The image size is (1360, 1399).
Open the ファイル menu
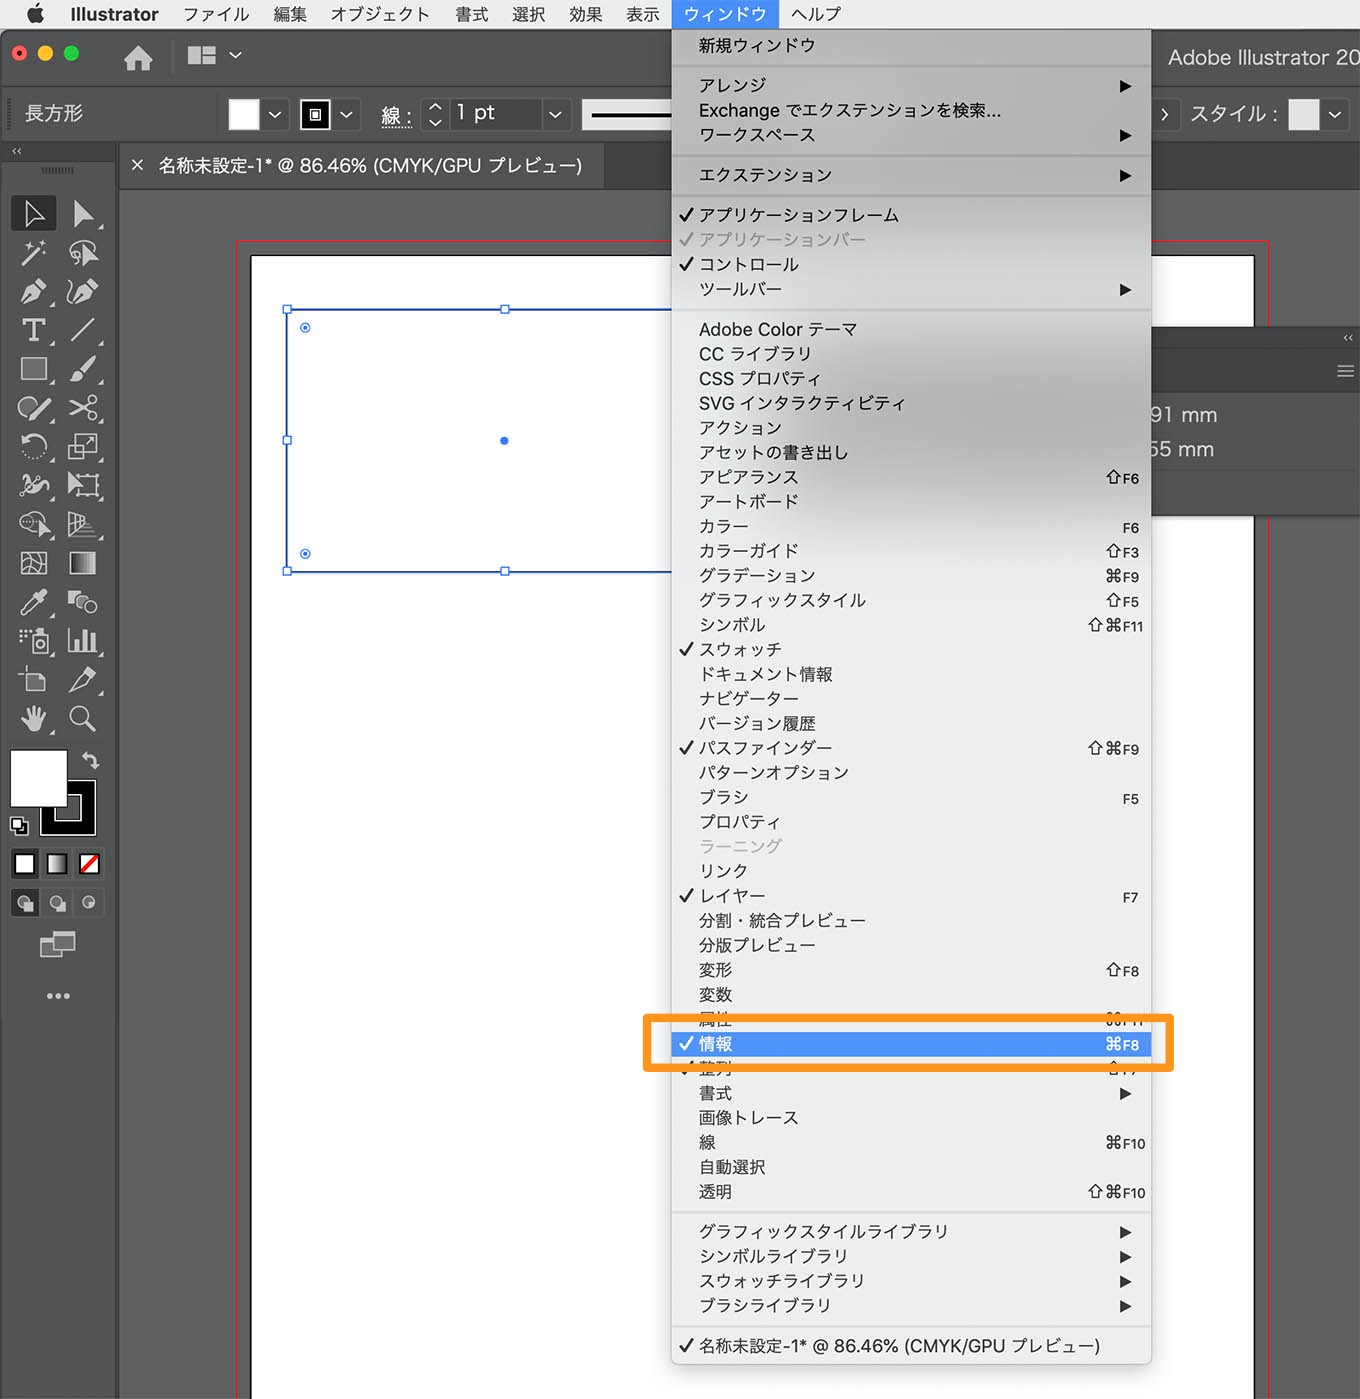[x=215, y=14]
